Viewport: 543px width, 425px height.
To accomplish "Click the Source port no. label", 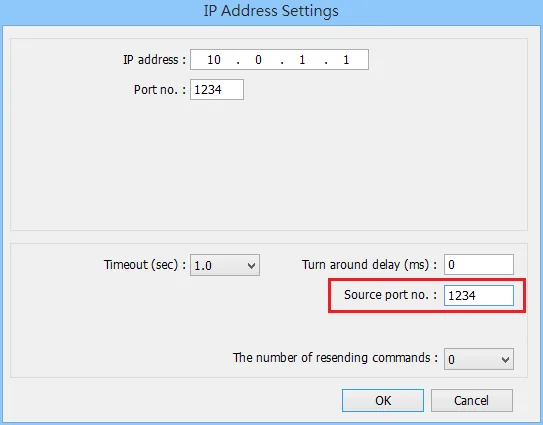I will [390, 295].
